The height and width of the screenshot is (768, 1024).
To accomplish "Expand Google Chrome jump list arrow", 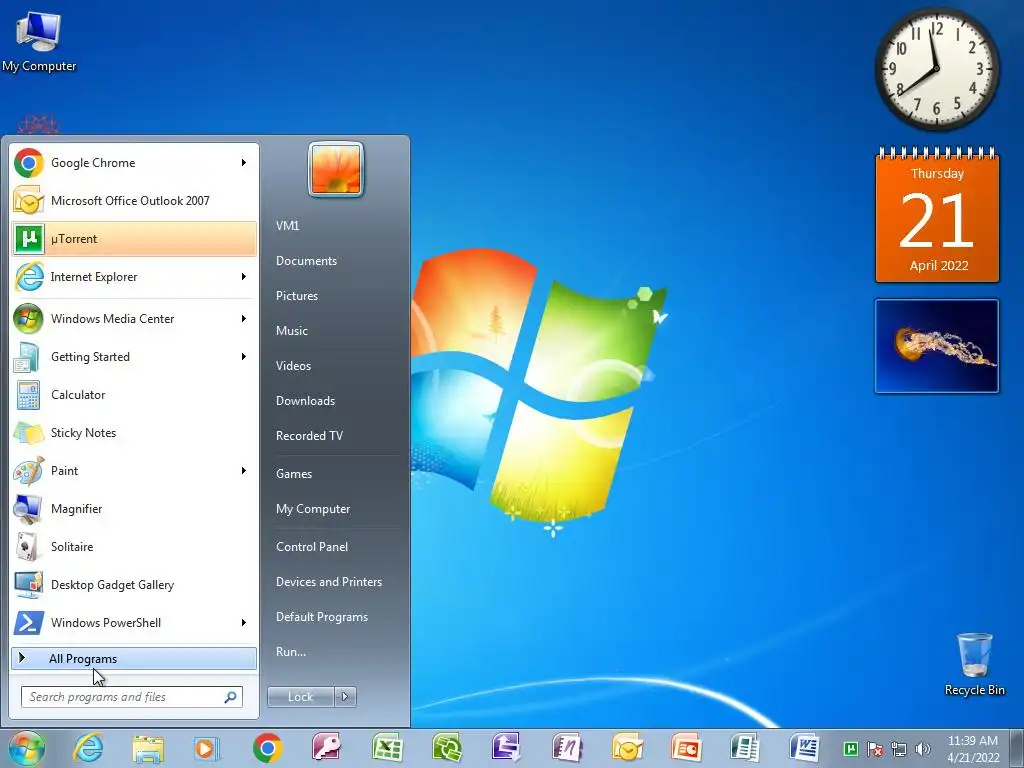I will (244, 163).
